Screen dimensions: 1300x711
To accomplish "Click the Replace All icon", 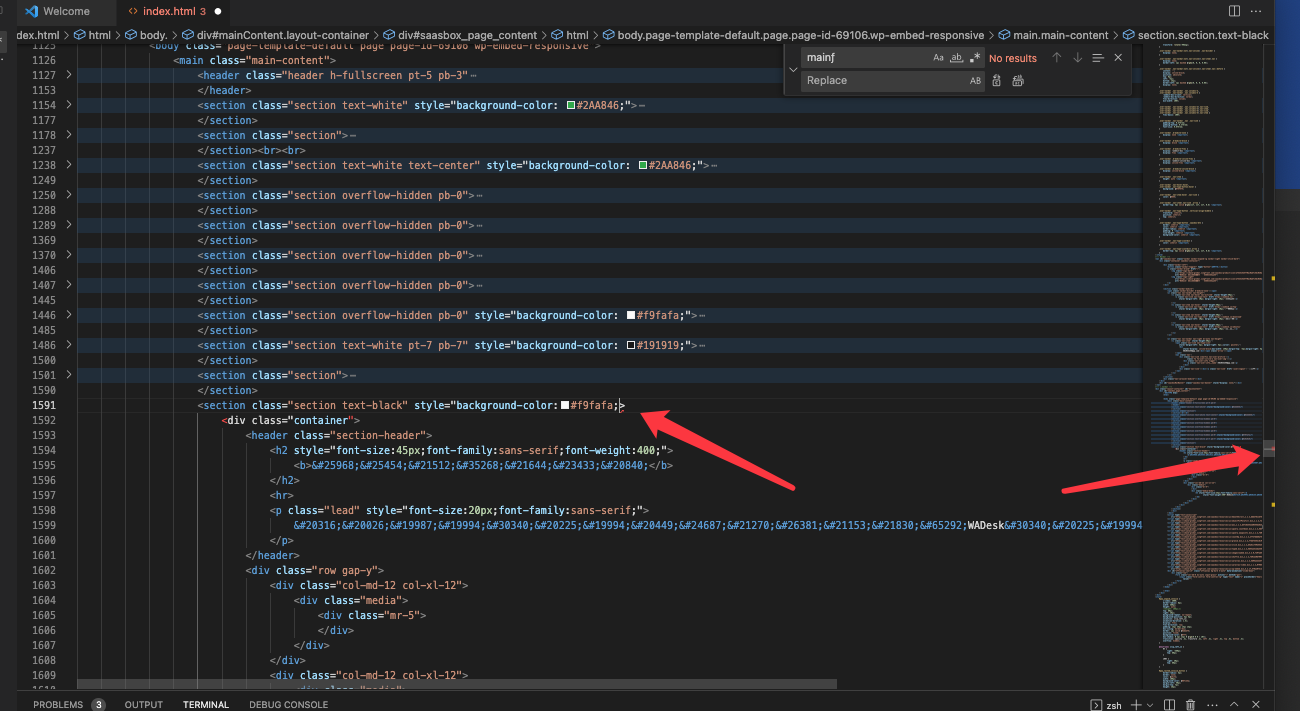I will coord(1018,81).
